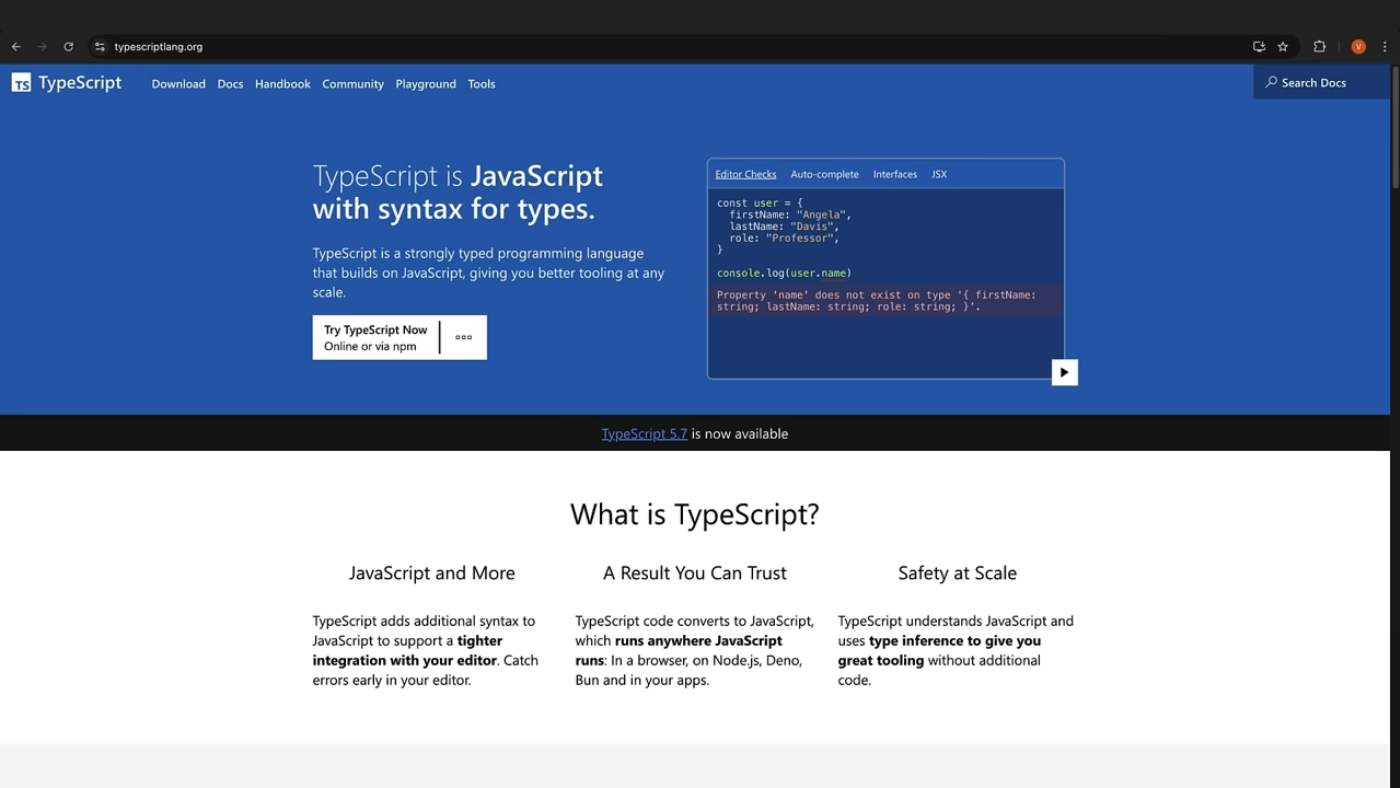Click the 'Safety at Scale' heading
1400x788 pixels.
click(x=957, y=573)
